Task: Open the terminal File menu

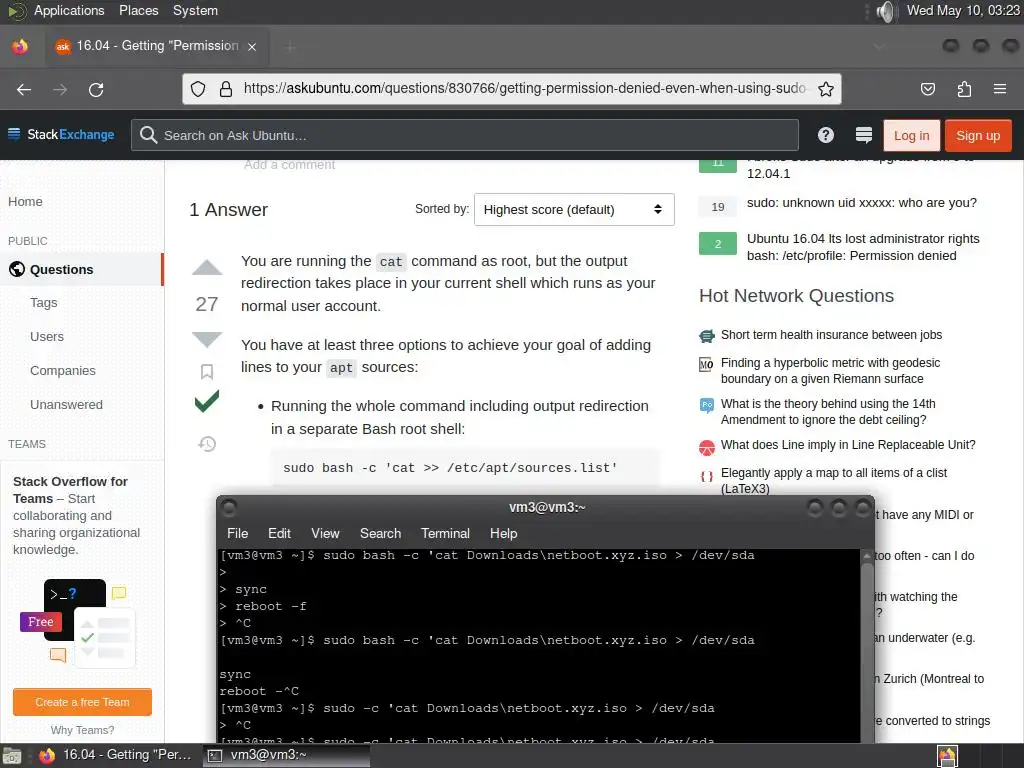Action: 237,533
